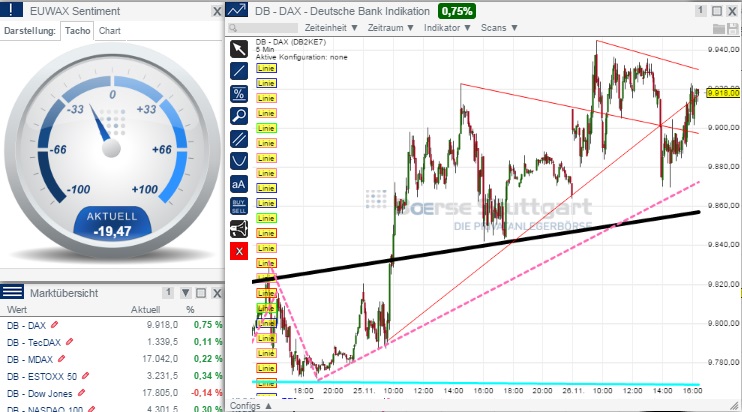Image resolution: width=742 pixels, height=412 pixels.
Task: Select the aA text annotation tool
Action: [x=239, y=184]
